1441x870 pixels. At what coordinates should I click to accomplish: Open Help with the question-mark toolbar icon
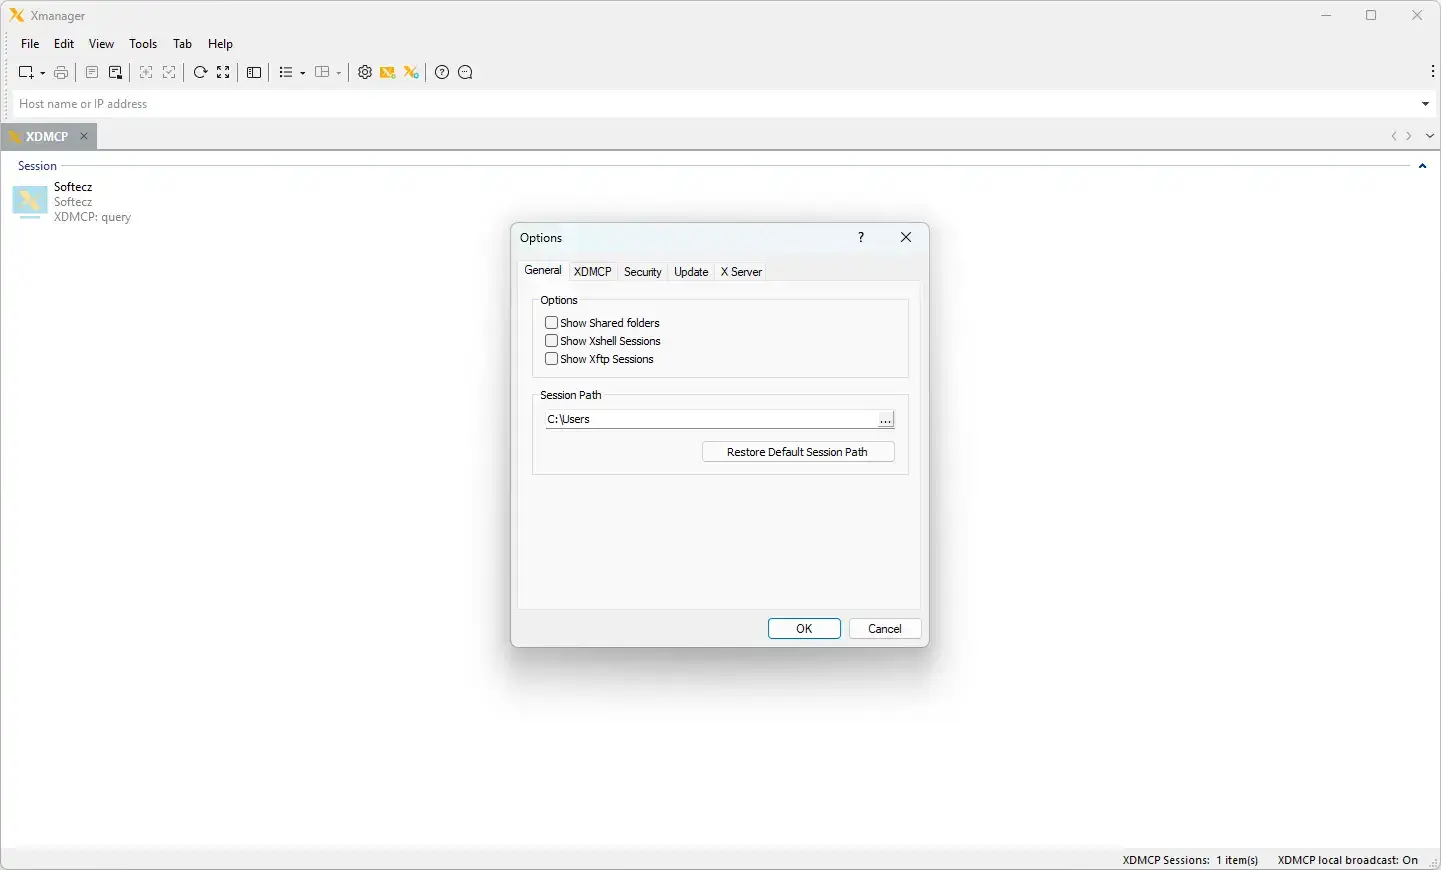click(442, 72)
